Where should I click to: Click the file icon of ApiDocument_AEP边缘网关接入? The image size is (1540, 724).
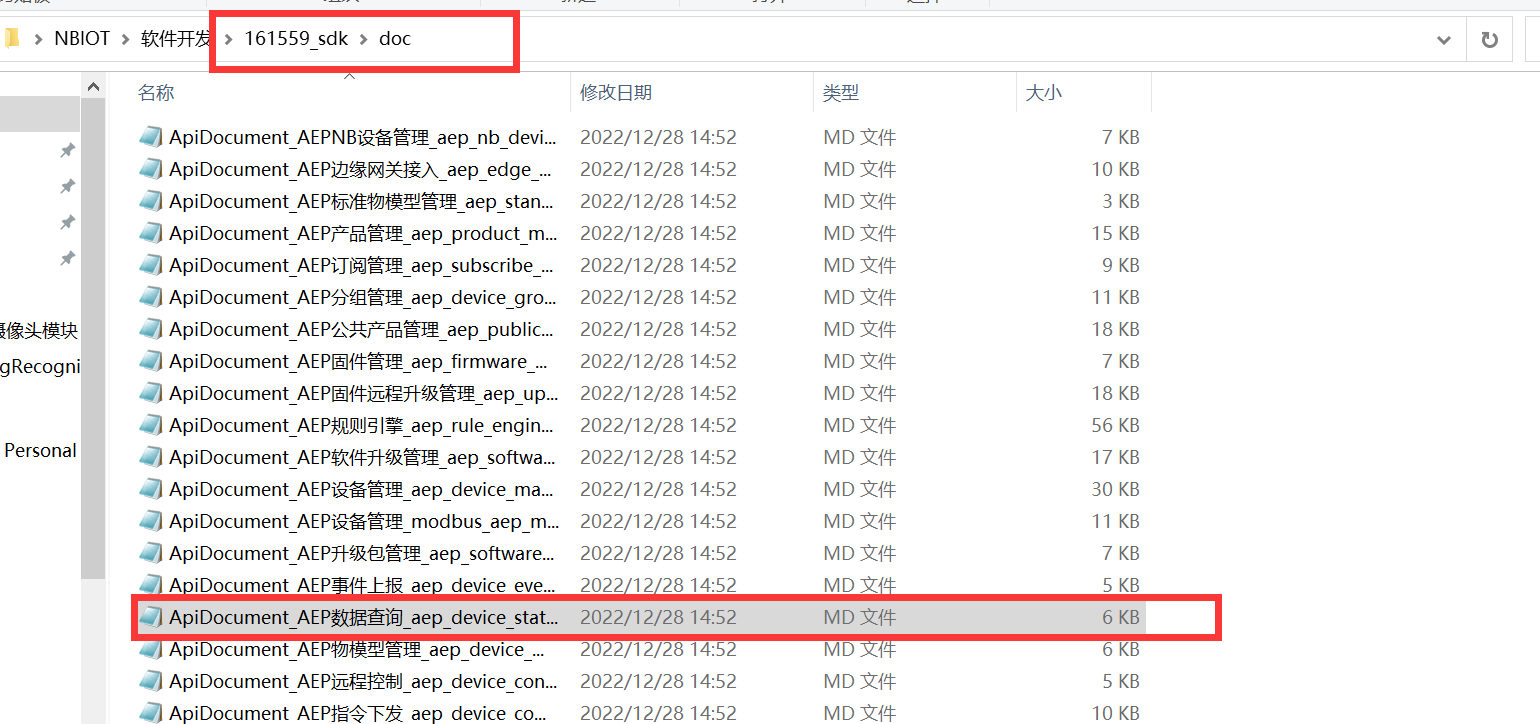pos(150,169)
